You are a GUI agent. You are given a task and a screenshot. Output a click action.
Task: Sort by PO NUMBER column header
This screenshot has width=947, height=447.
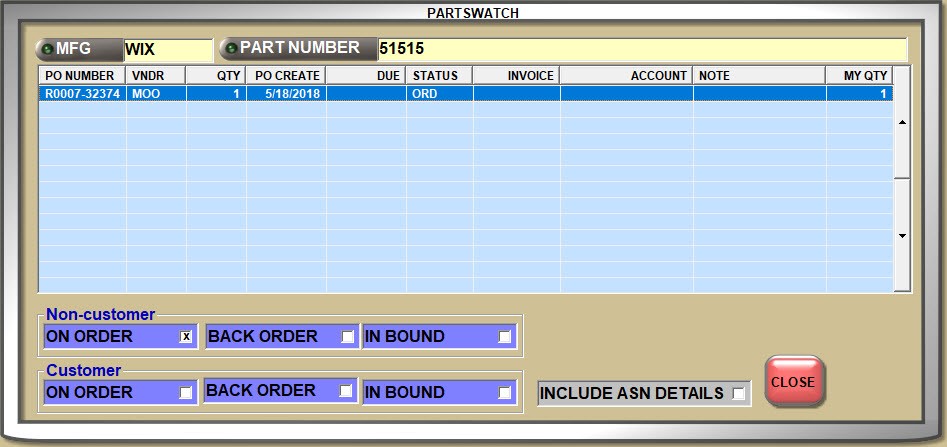click(x=82, y=76)
